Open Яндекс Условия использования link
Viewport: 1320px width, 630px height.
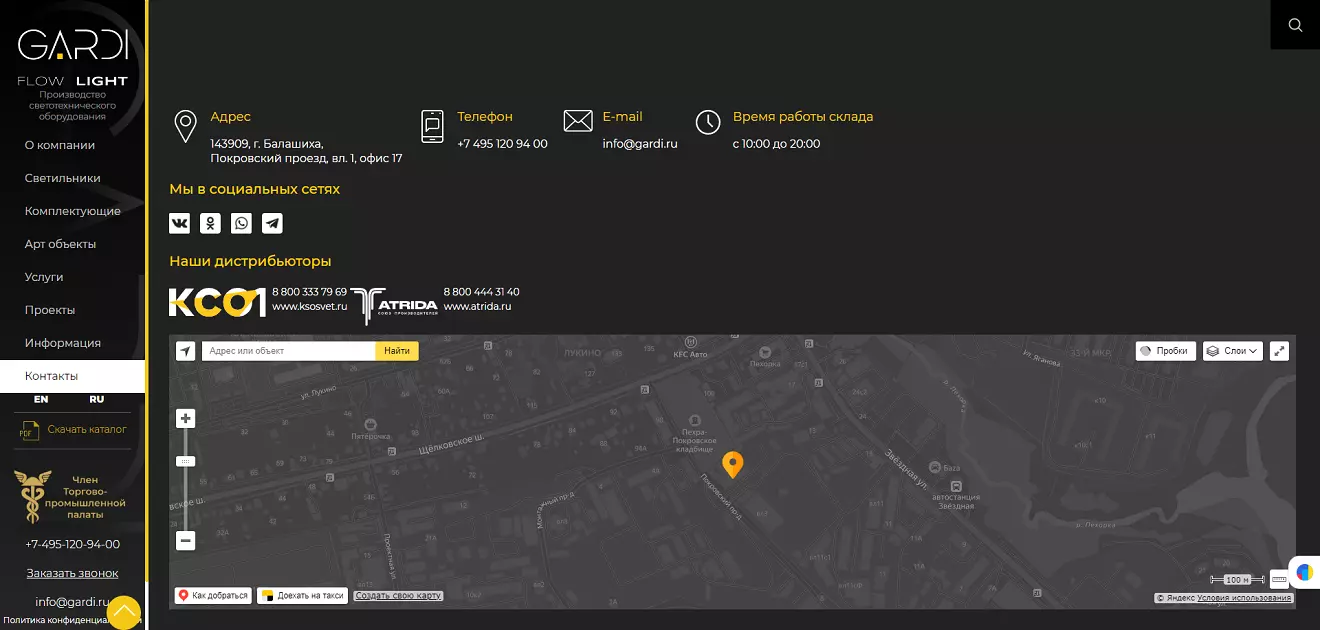click(1244, 598)
